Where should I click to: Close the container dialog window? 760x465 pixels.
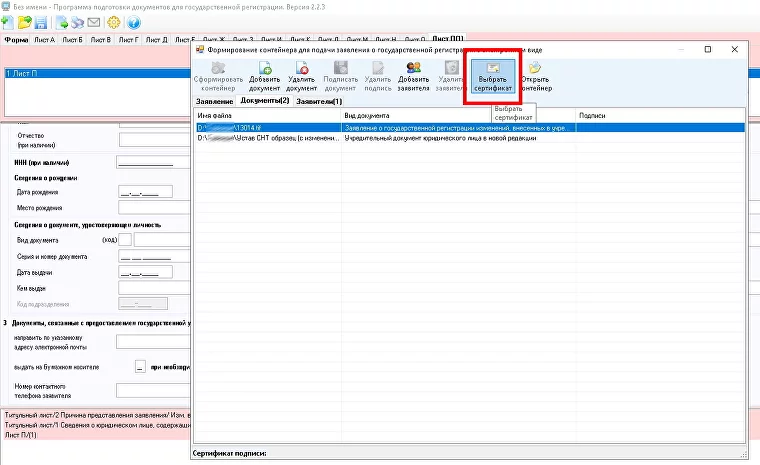tap(734, 49)
